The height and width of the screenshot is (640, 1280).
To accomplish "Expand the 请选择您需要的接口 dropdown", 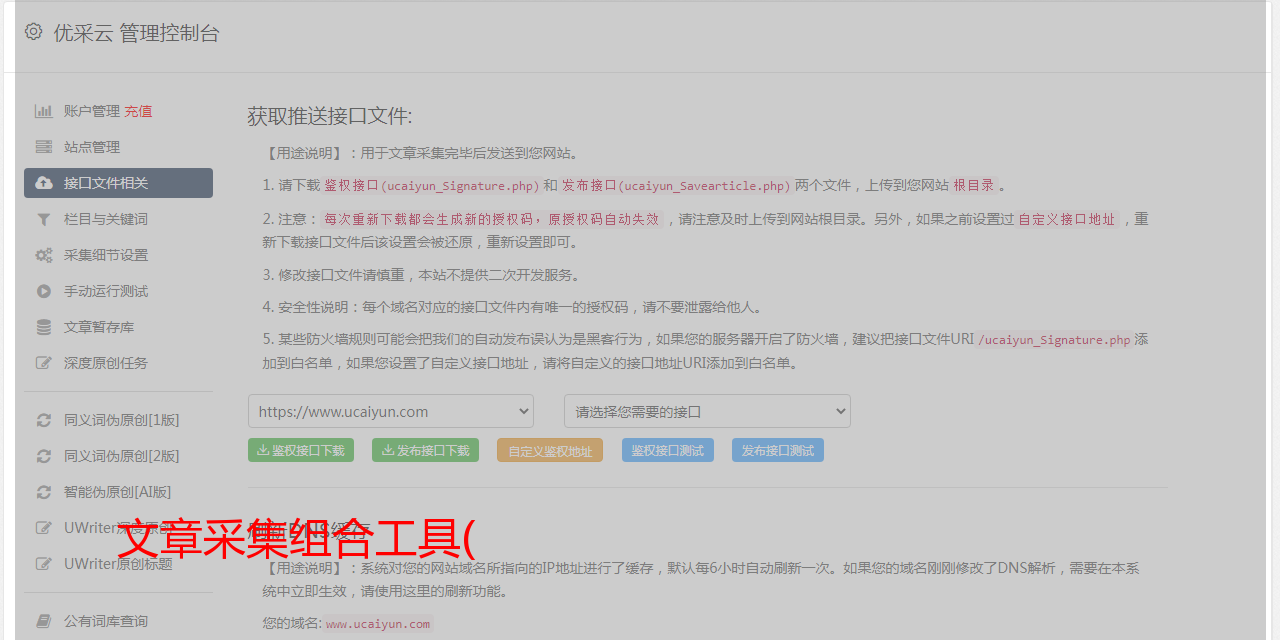I will [x=707, y=411].
